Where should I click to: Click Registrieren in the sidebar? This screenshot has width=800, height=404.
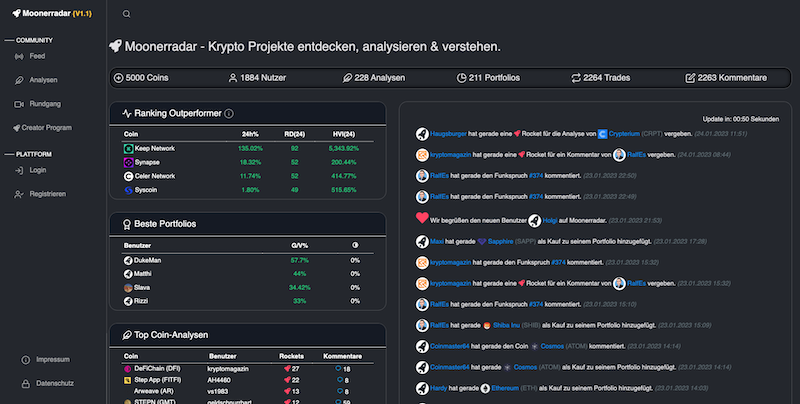tap(48, 194)
